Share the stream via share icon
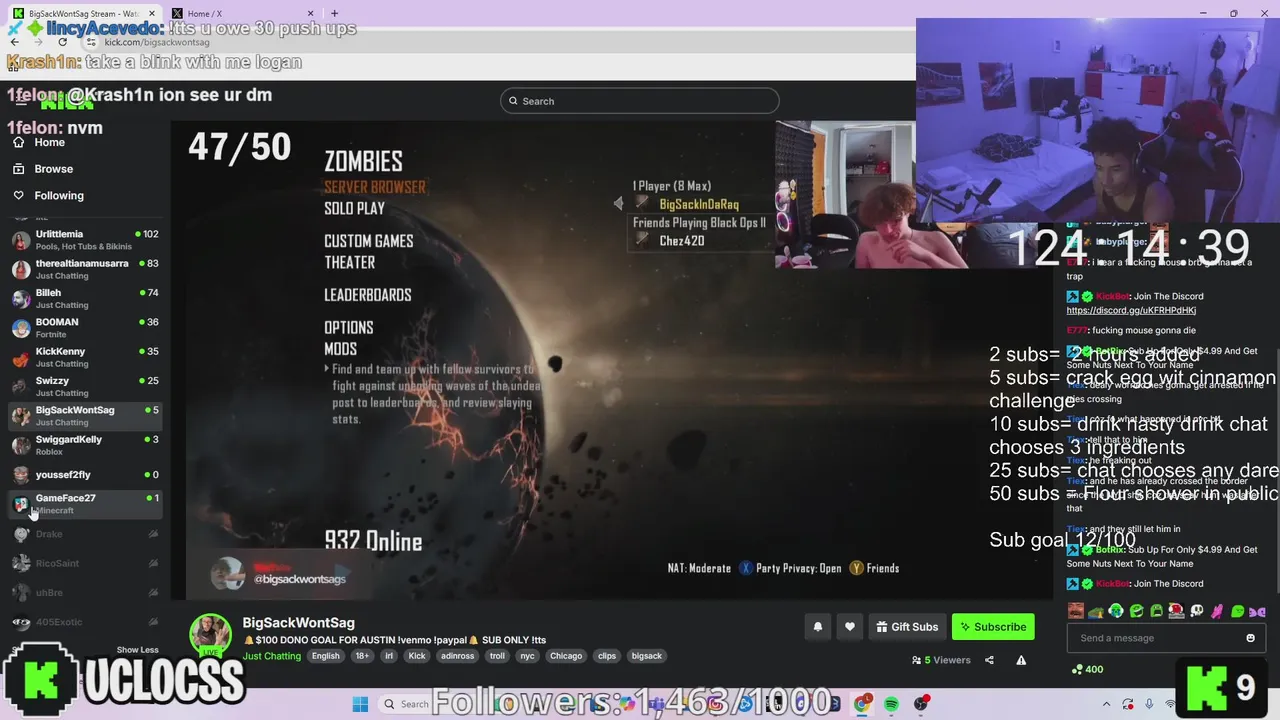 pos(989,660)
